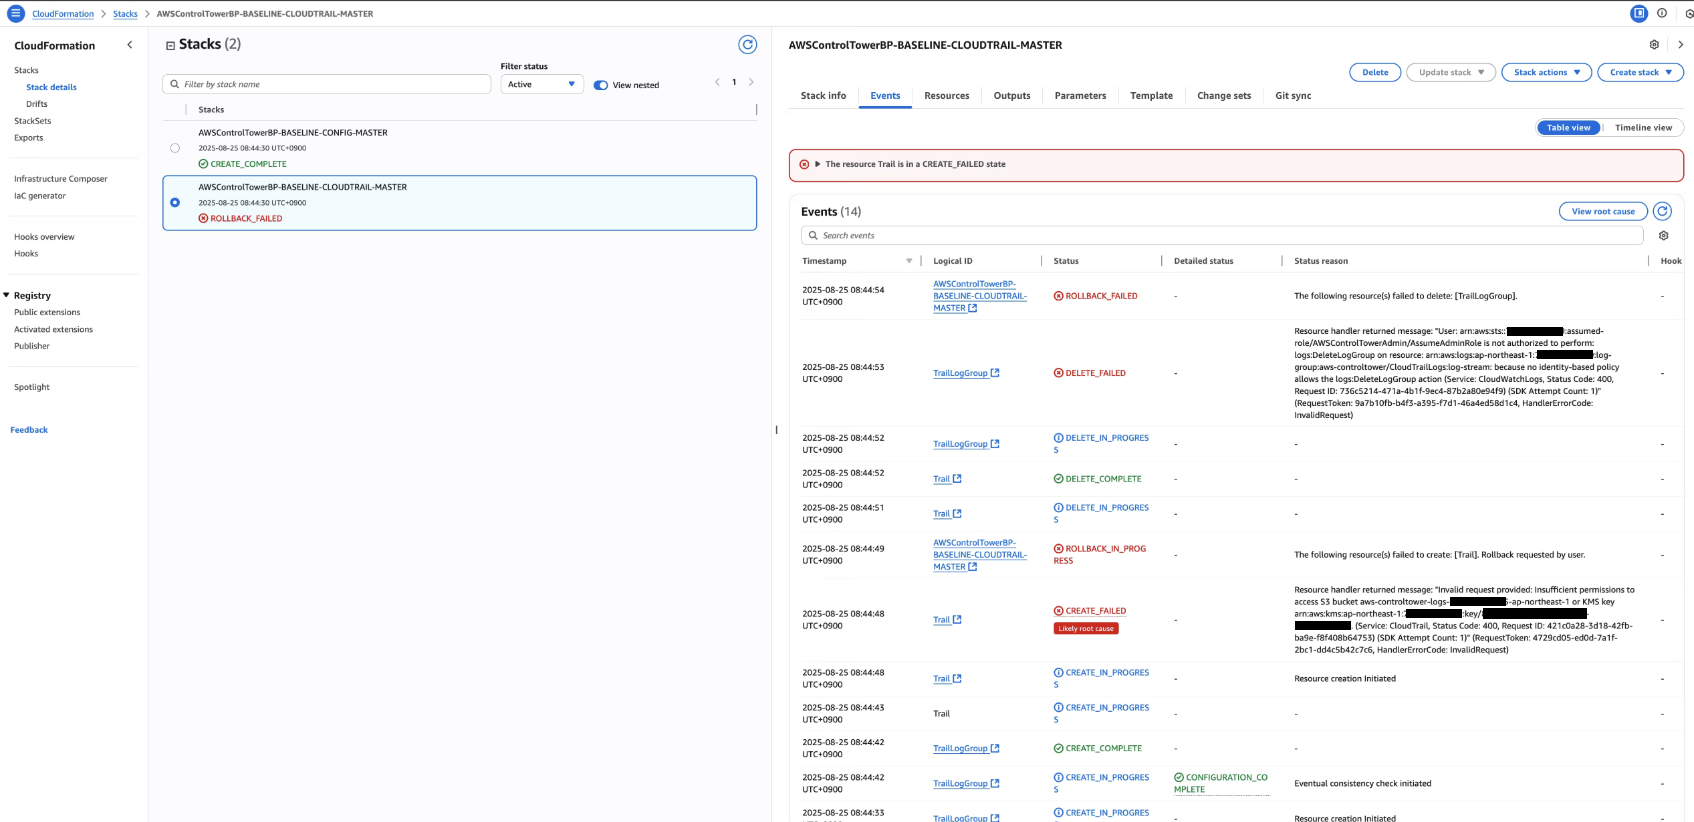Open the Update stack dropdown
Image resolution: width=1694 pixels, height=822 pixels.
1451,72
